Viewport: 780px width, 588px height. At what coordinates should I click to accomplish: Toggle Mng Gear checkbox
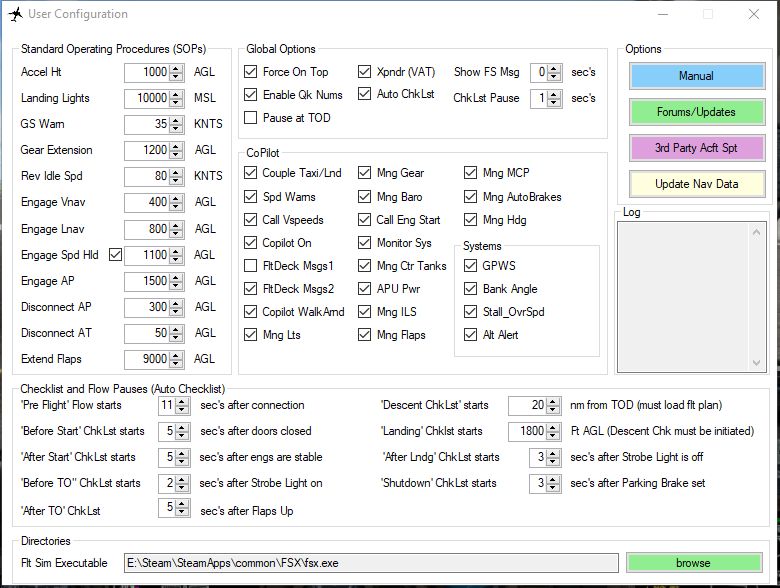coord(365,173)
